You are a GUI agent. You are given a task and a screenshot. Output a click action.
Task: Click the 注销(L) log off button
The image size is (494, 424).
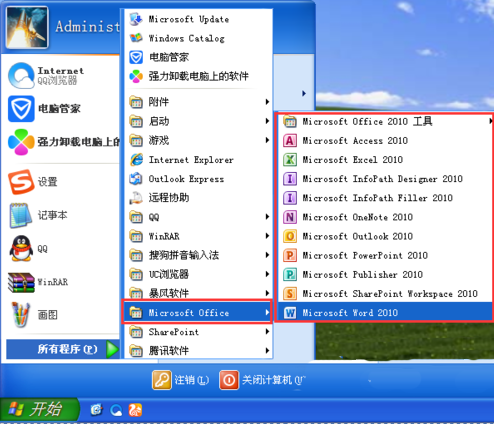(x=181, y=380)
